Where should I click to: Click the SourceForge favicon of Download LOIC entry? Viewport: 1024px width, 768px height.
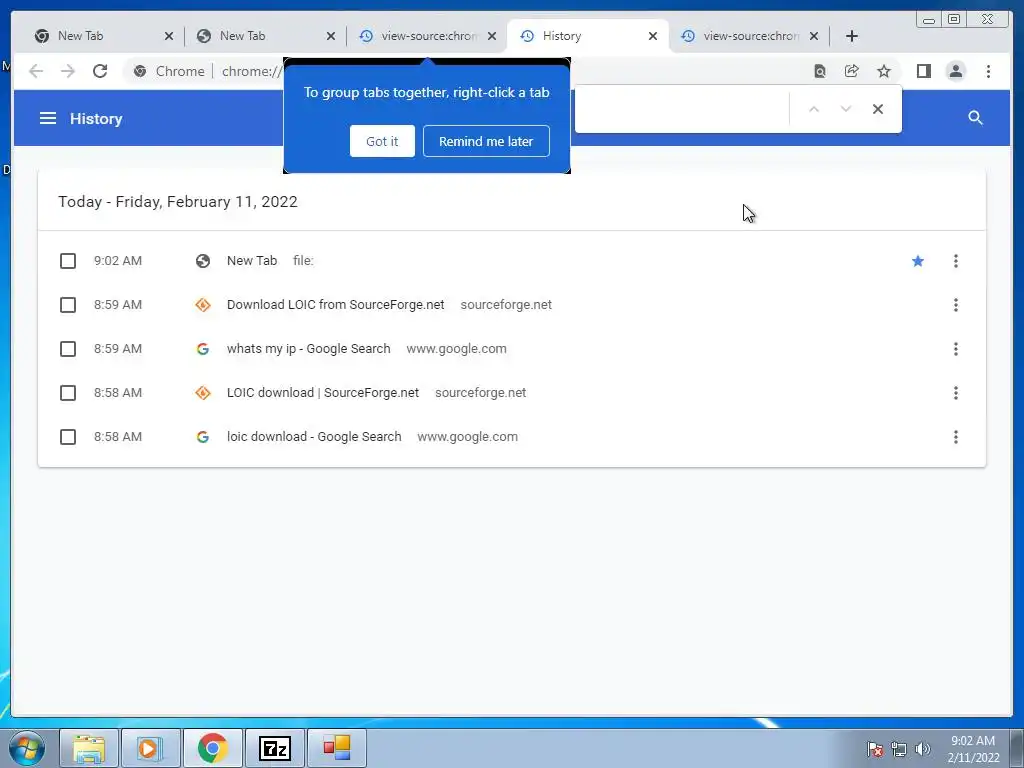click(203, 305)
